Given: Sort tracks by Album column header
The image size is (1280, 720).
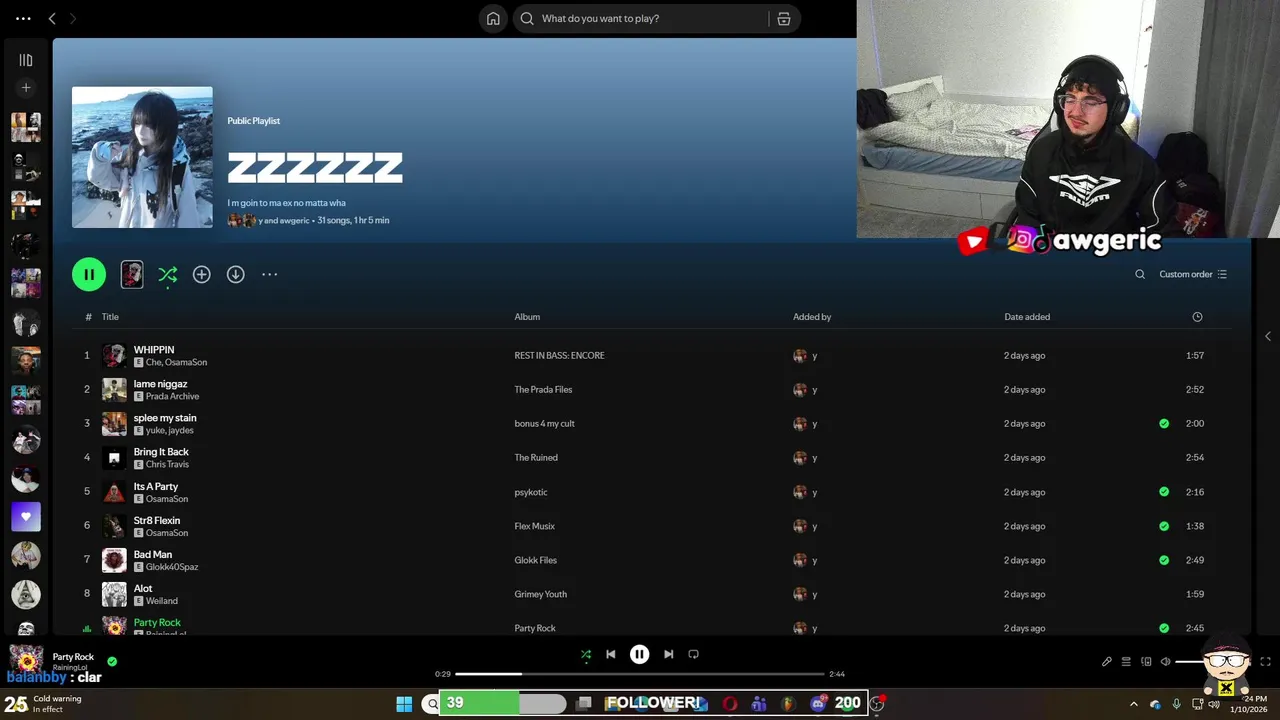Looking at the screenshot, I should (x=527, y=317).
